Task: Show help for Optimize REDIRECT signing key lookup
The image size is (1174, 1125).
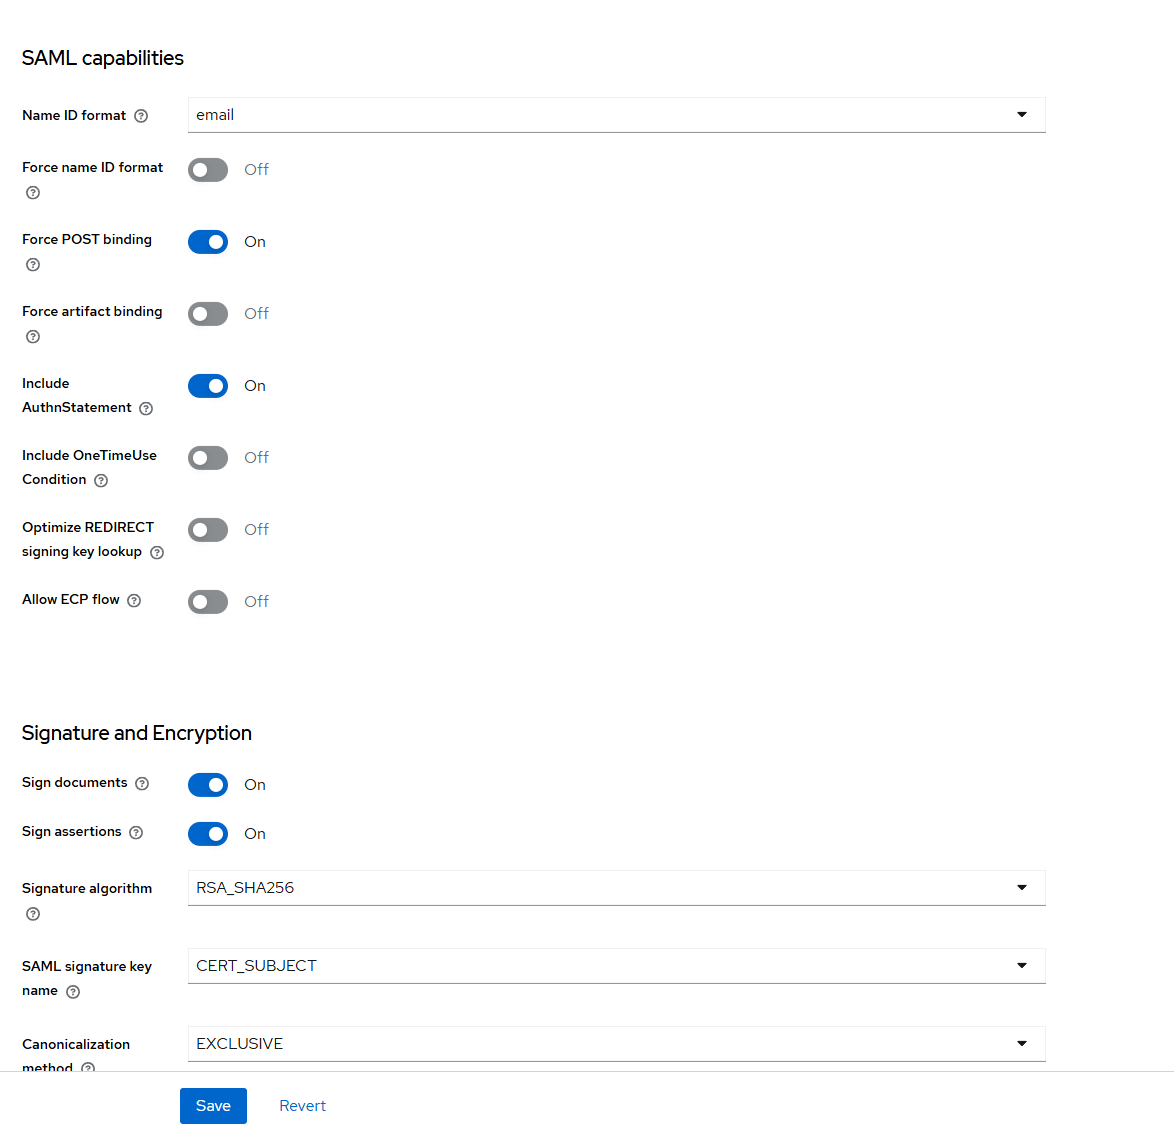Action: pyautogui.click(x=156, y=552)
